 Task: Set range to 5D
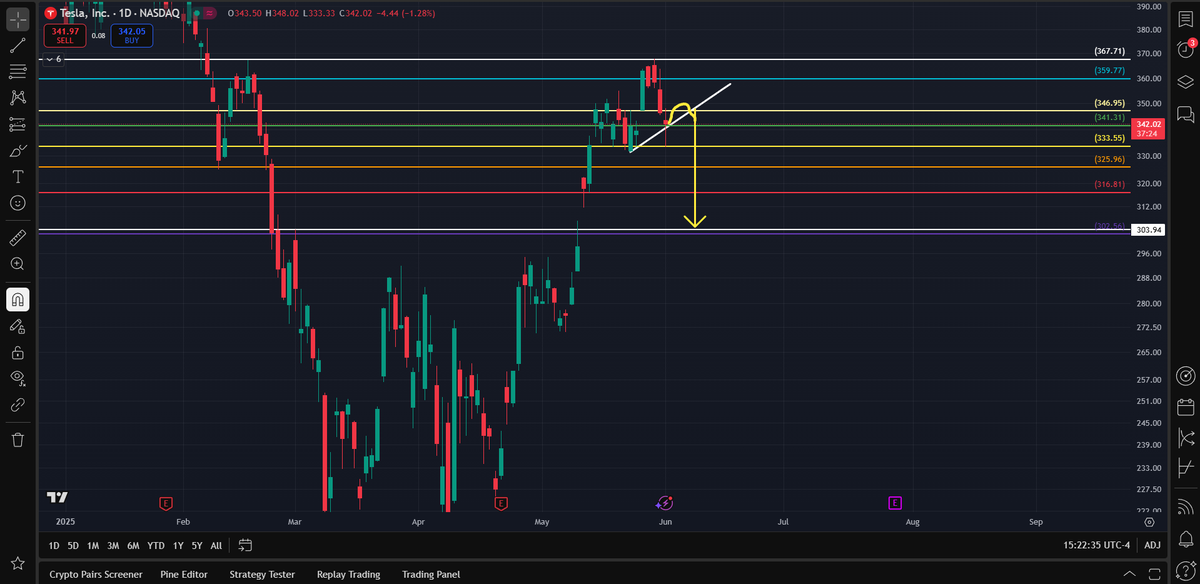73,546
